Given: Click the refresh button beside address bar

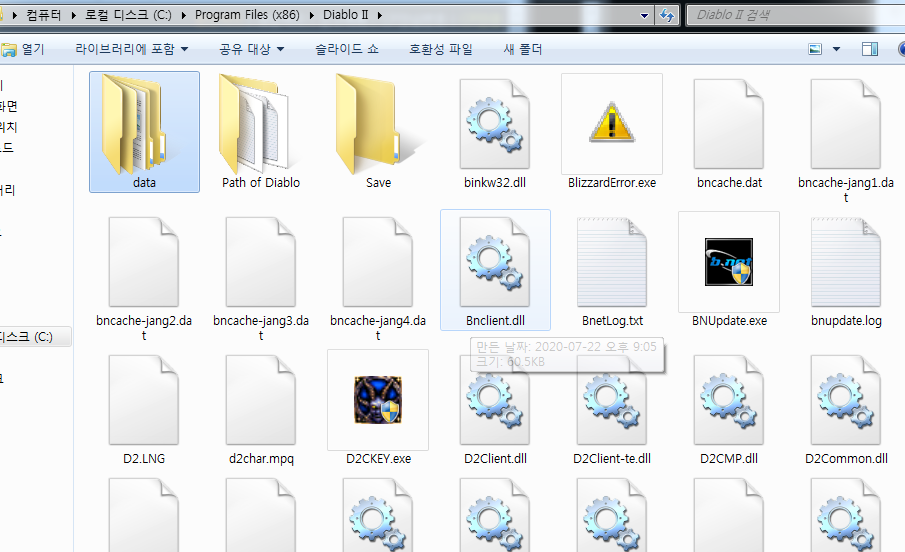Looking at the screenshot, I should 667,15.
